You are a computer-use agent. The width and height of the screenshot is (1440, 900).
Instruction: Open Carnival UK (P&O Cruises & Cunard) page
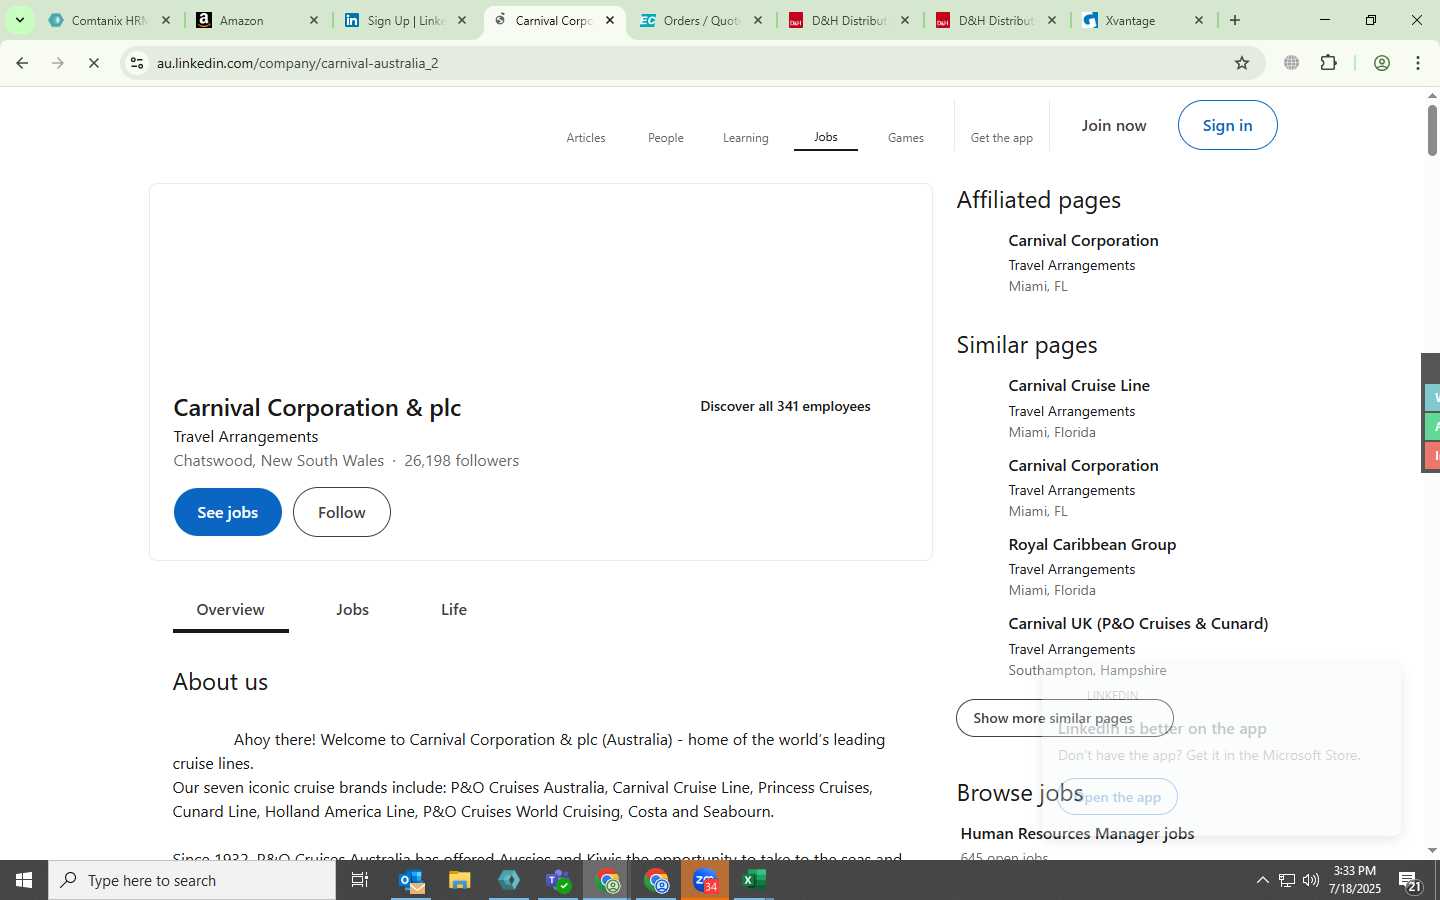[x=1138, y=624]
